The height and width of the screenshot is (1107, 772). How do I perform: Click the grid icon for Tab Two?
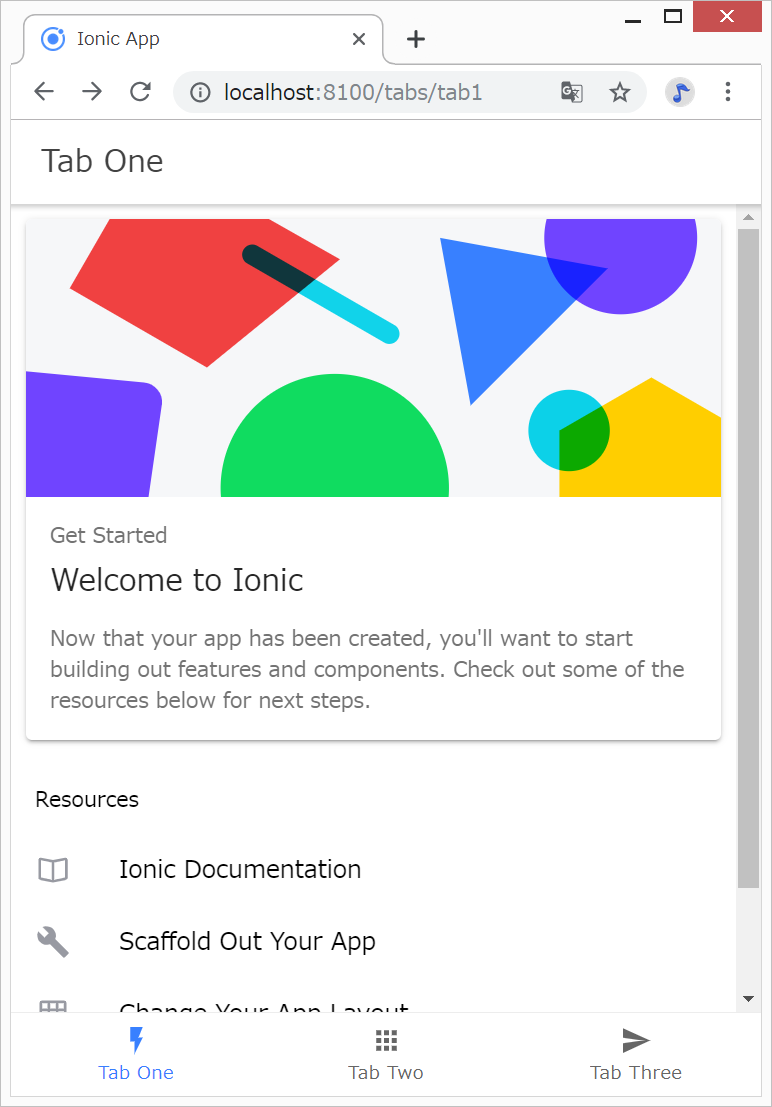(x=386, y=1040)
